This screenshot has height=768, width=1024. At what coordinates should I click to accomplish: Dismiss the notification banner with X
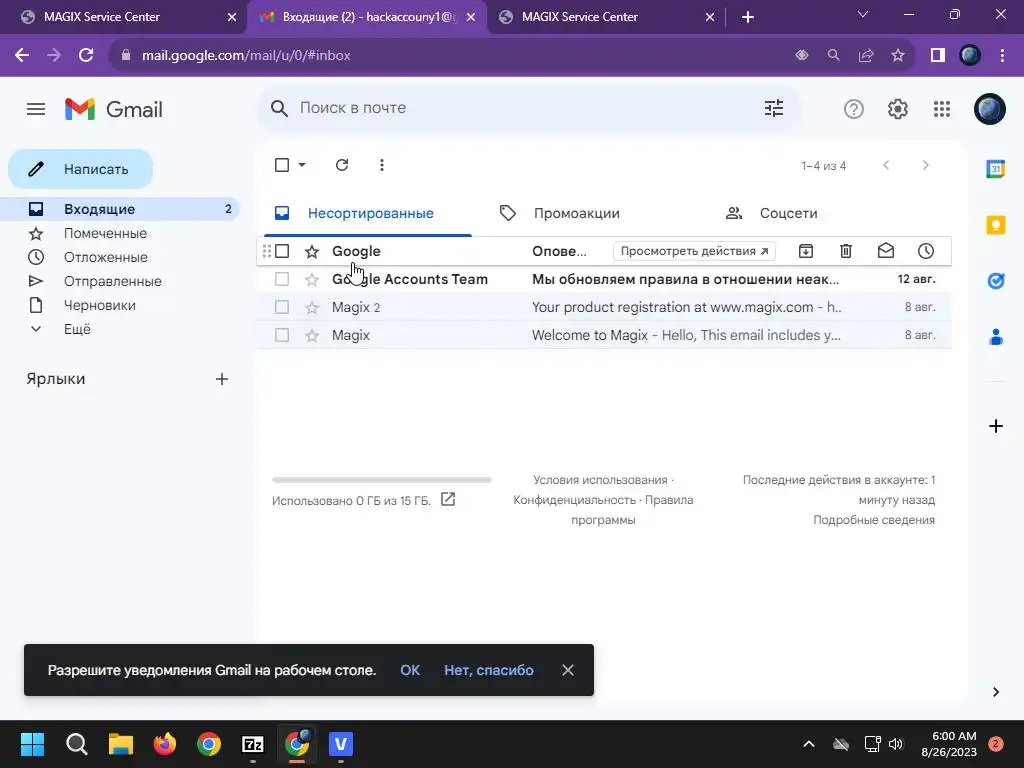coord(568,670)
